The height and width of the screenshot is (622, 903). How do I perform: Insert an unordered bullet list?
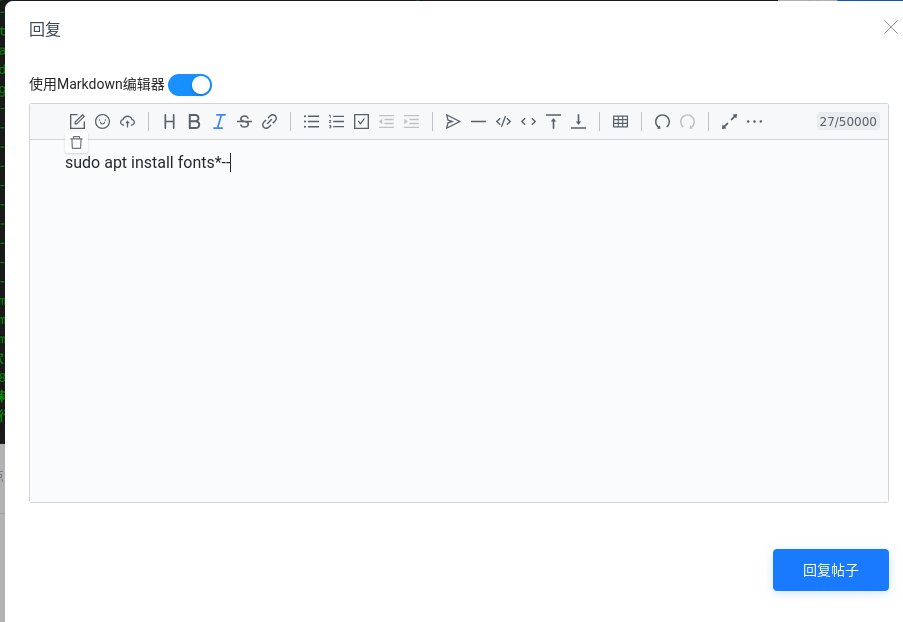pyautogui.click(x=312, y=122)
